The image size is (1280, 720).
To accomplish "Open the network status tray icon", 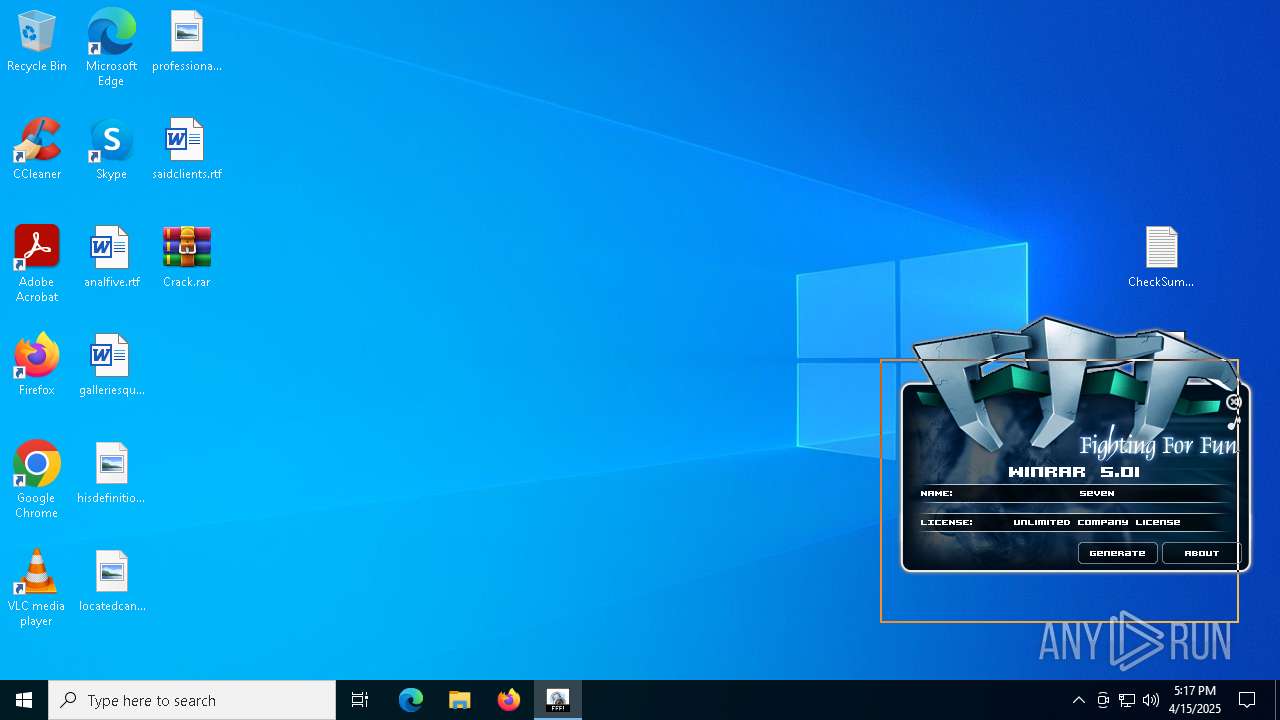I will (1127, 700).
